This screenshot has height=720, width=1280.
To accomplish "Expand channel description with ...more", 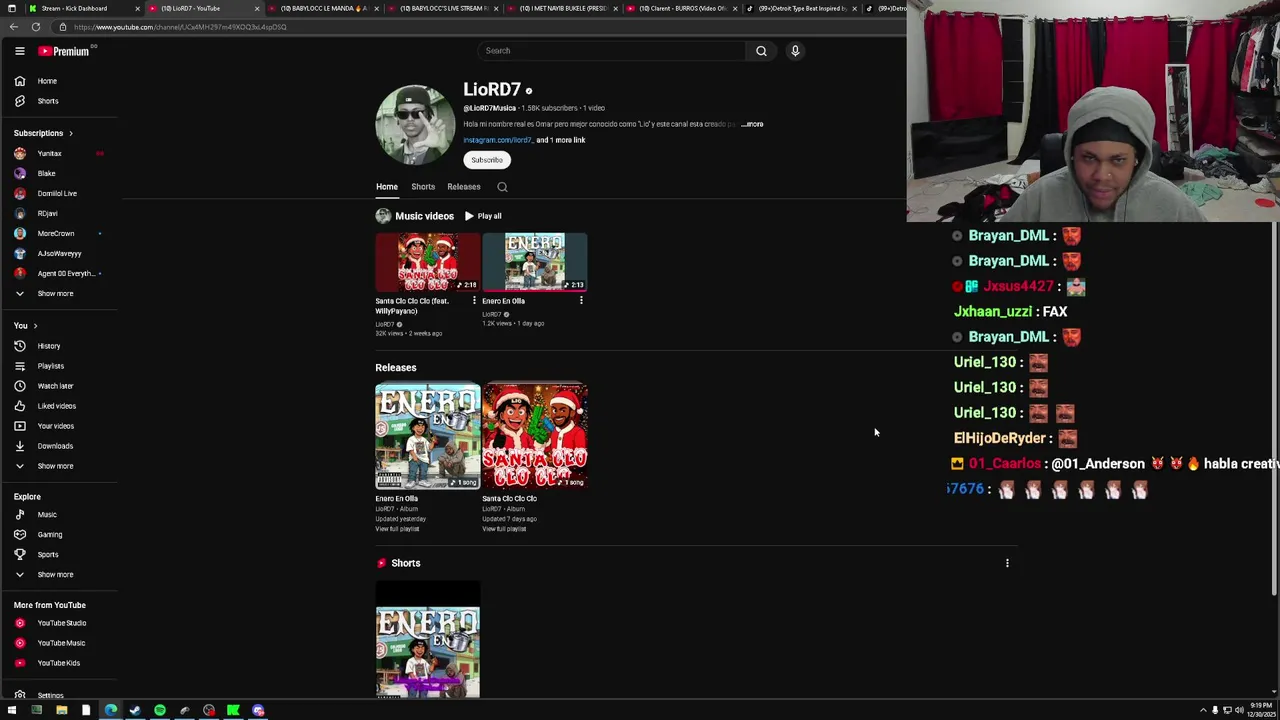I will click(752, 124).
